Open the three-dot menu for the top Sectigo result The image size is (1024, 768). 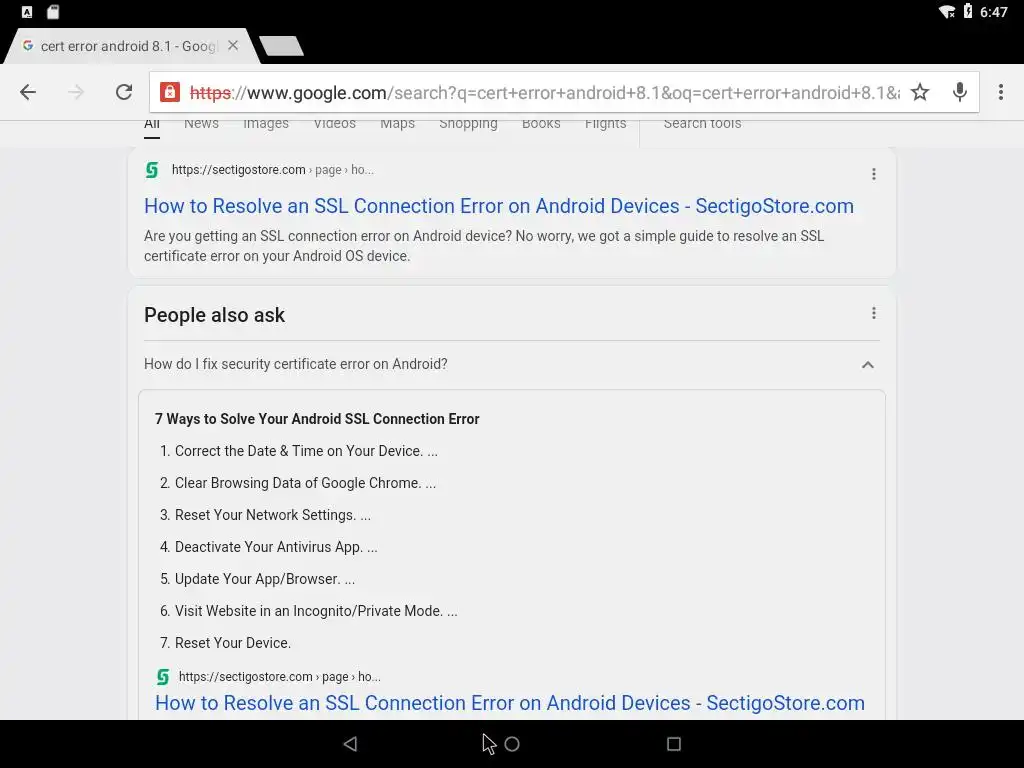point(873,174)
